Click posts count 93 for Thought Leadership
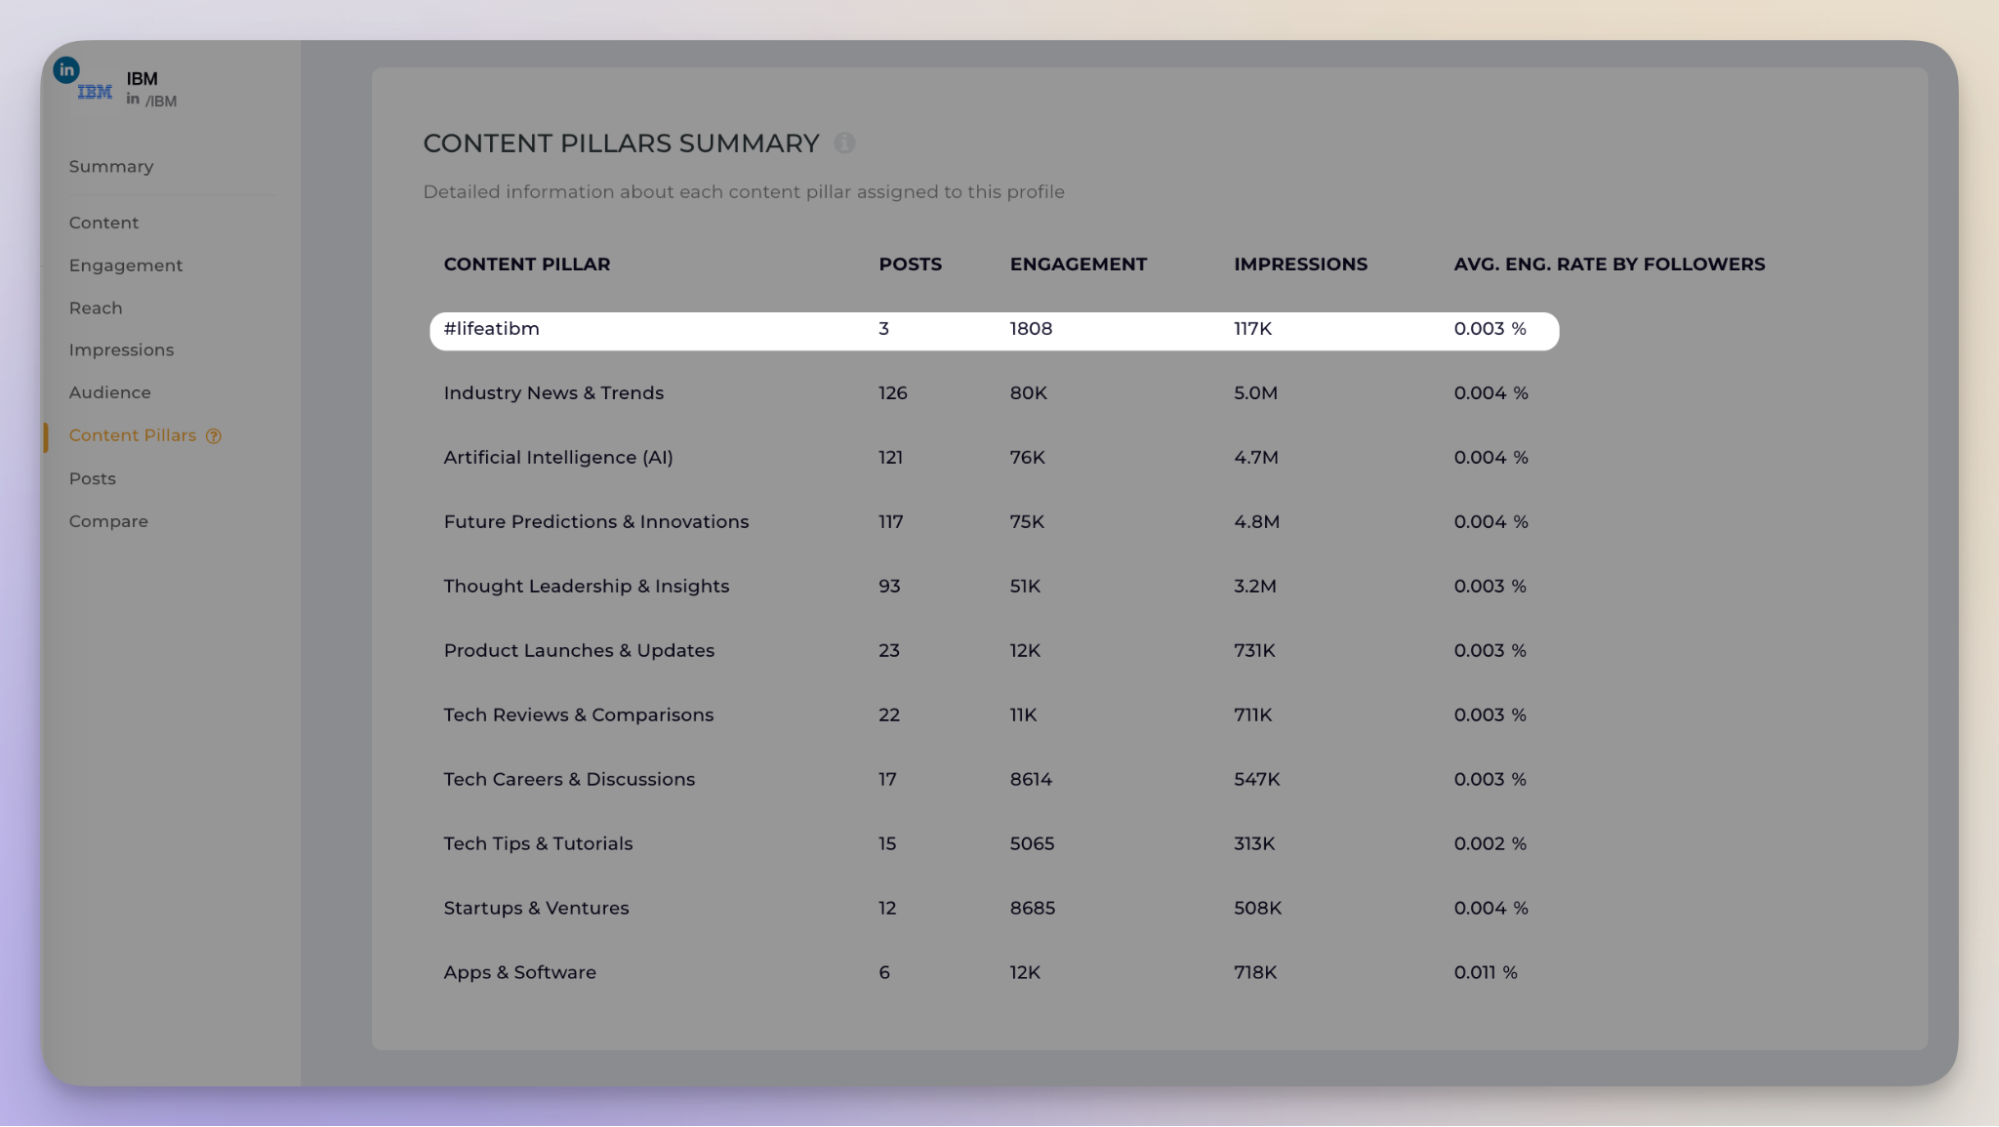This screenshot has height=1127, width=1999. [889, 587]
